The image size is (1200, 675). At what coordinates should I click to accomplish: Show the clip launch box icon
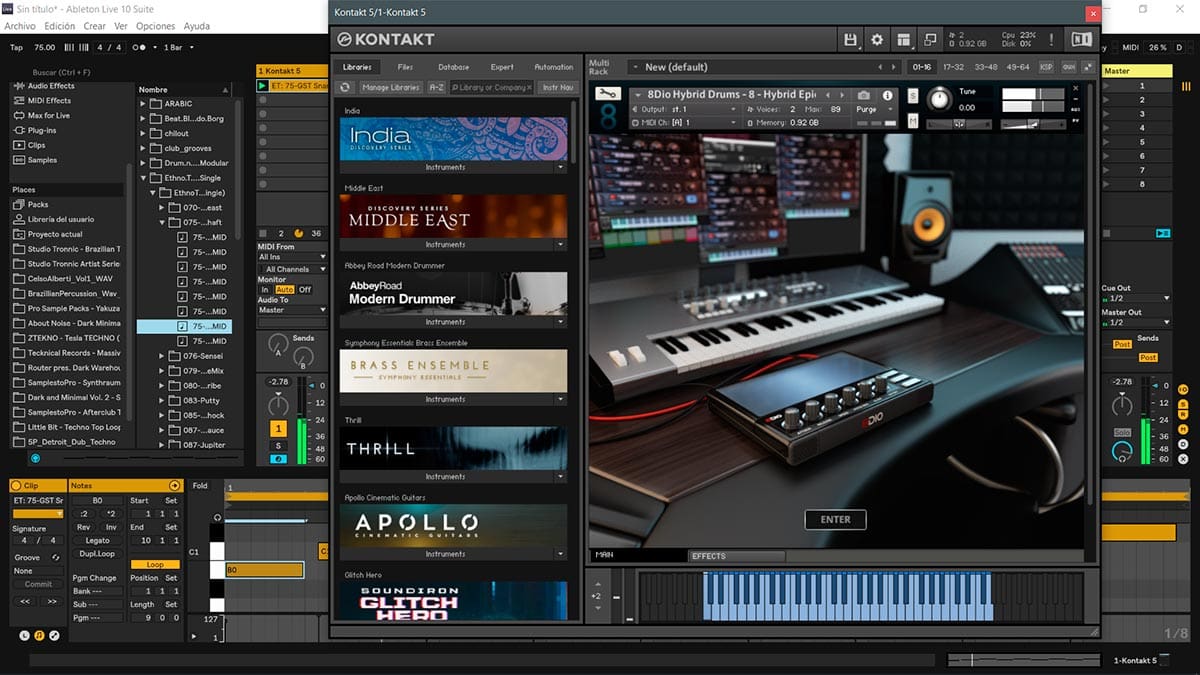(25, 635)
